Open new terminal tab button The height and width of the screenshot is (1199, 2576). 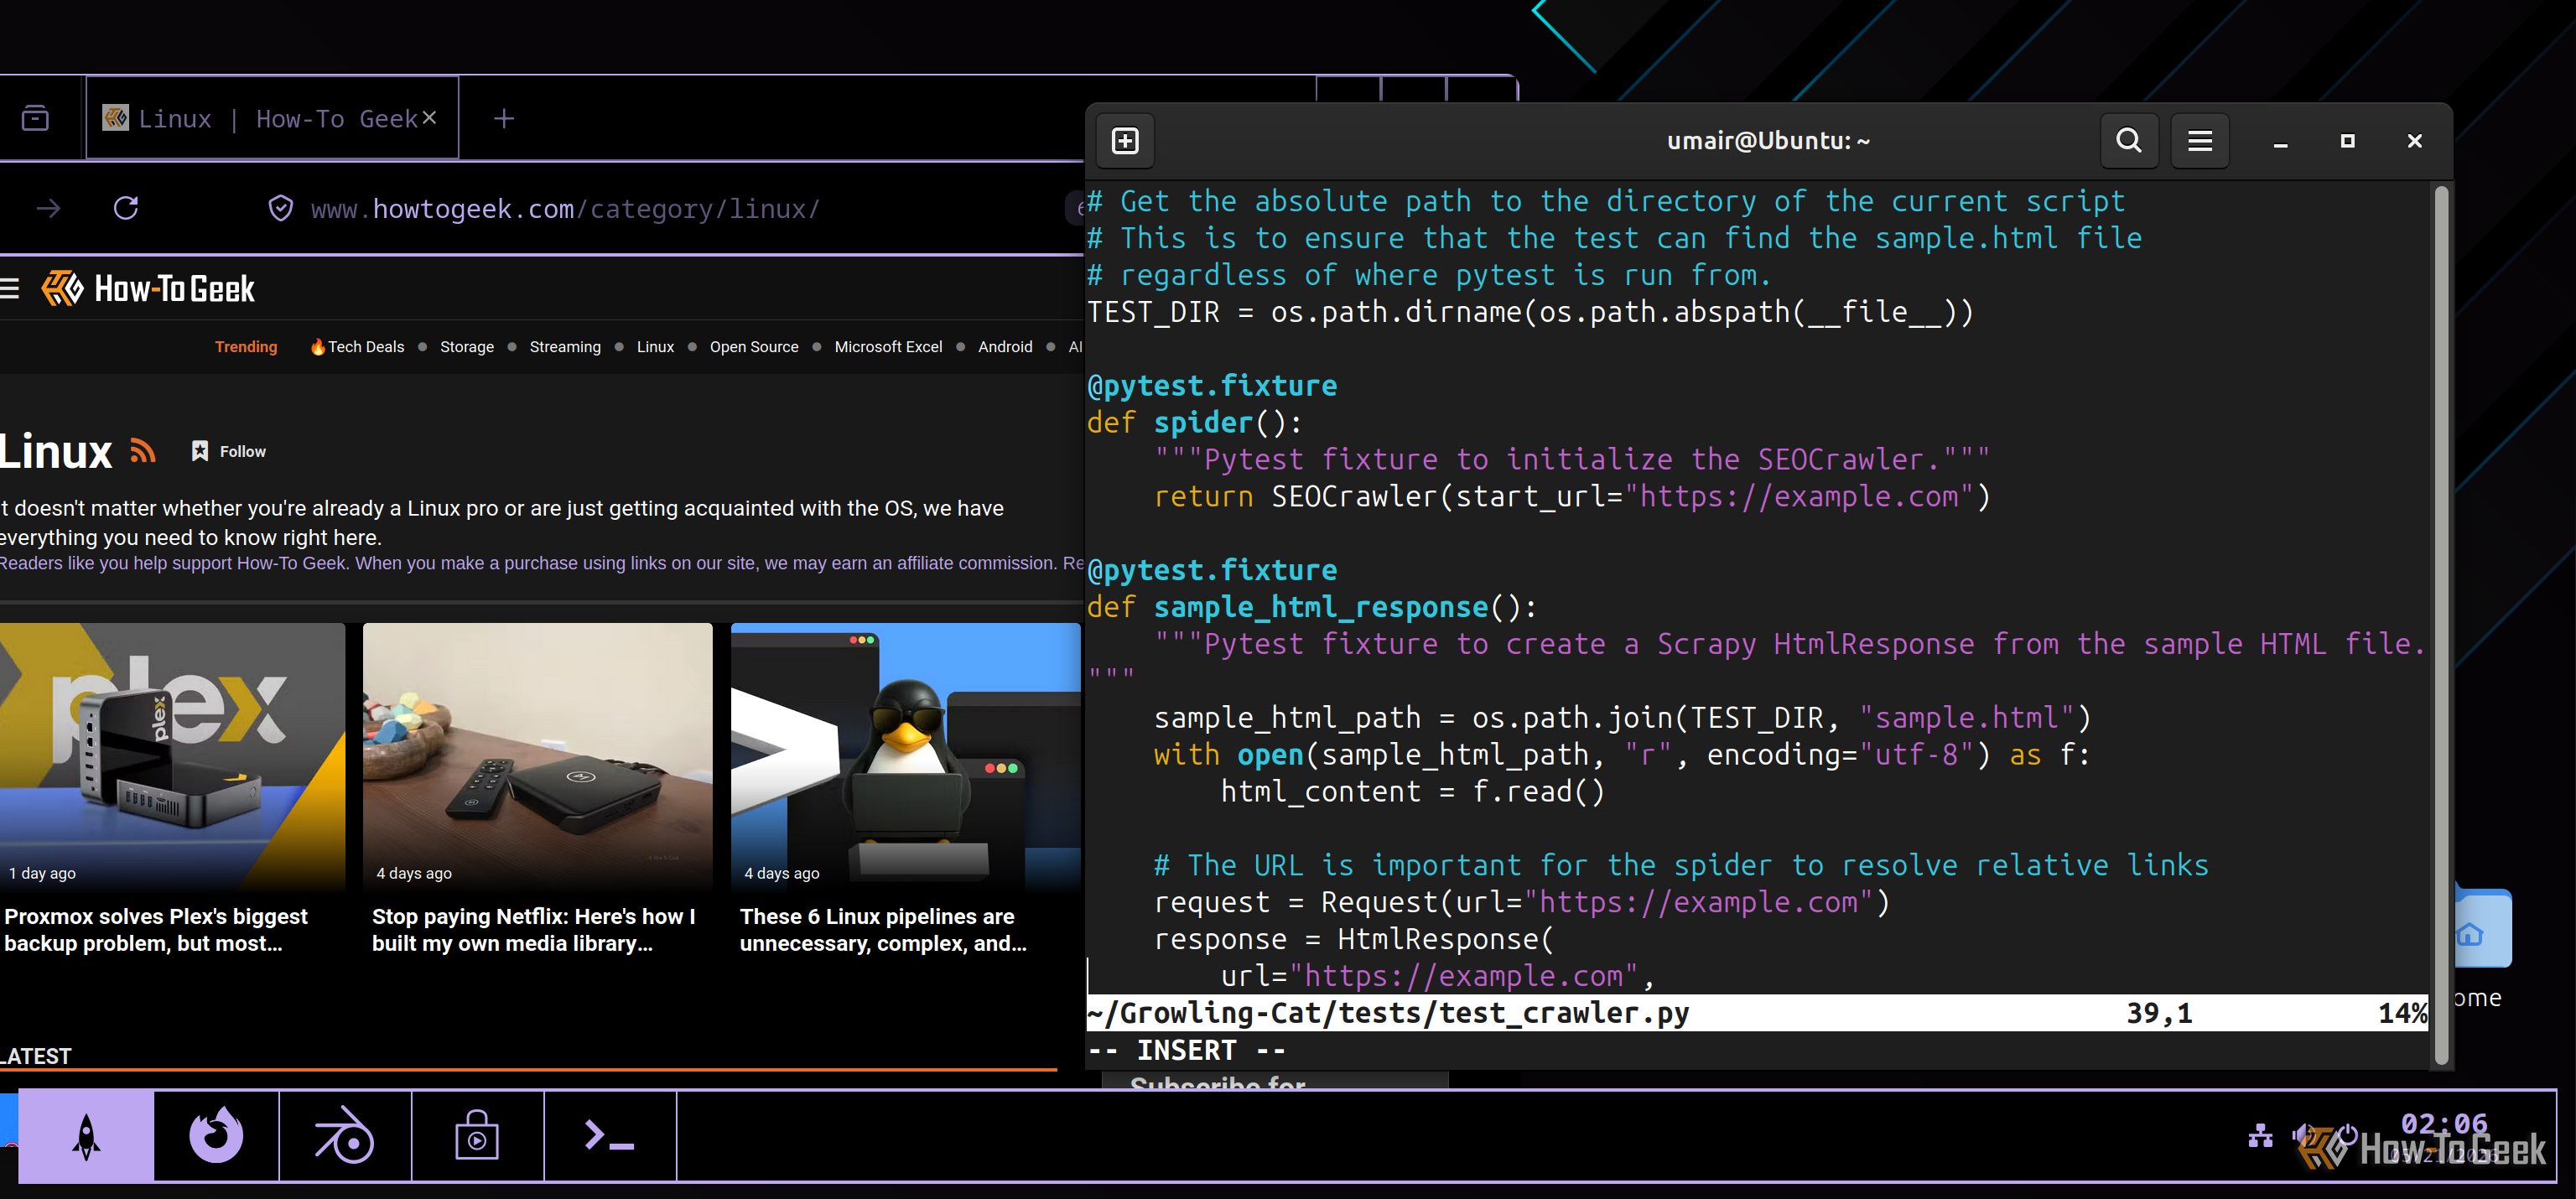click(x=1125, y=141)
